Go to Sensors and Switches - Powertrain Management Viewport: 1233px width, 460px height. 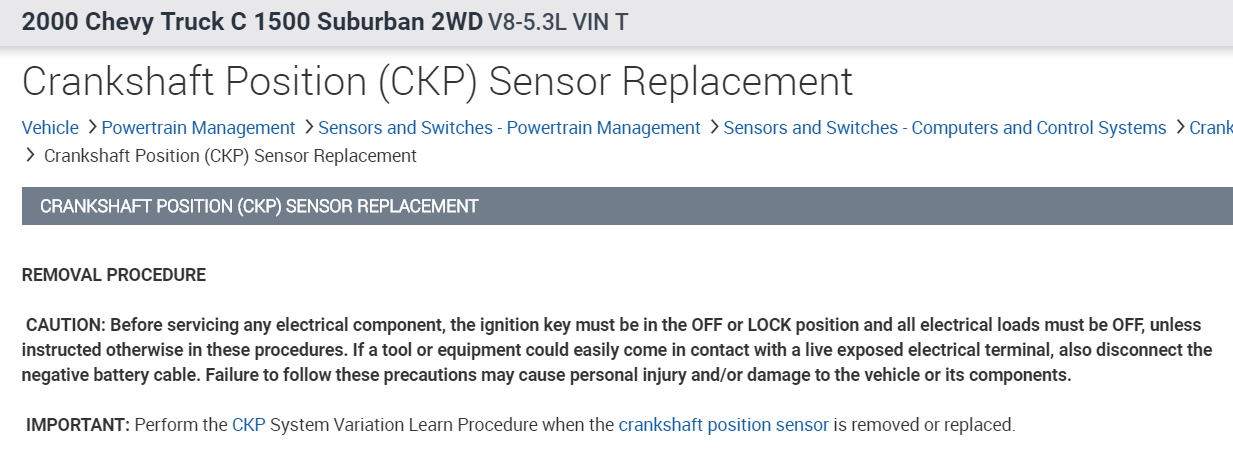click(x=509, y=128)
